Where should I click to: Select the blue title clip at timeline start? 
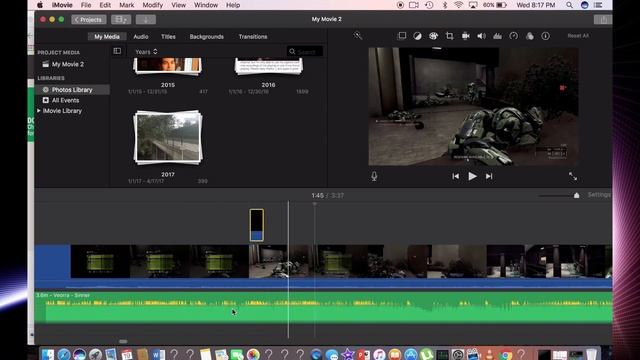pyautogui.click(x=53, y=262)
